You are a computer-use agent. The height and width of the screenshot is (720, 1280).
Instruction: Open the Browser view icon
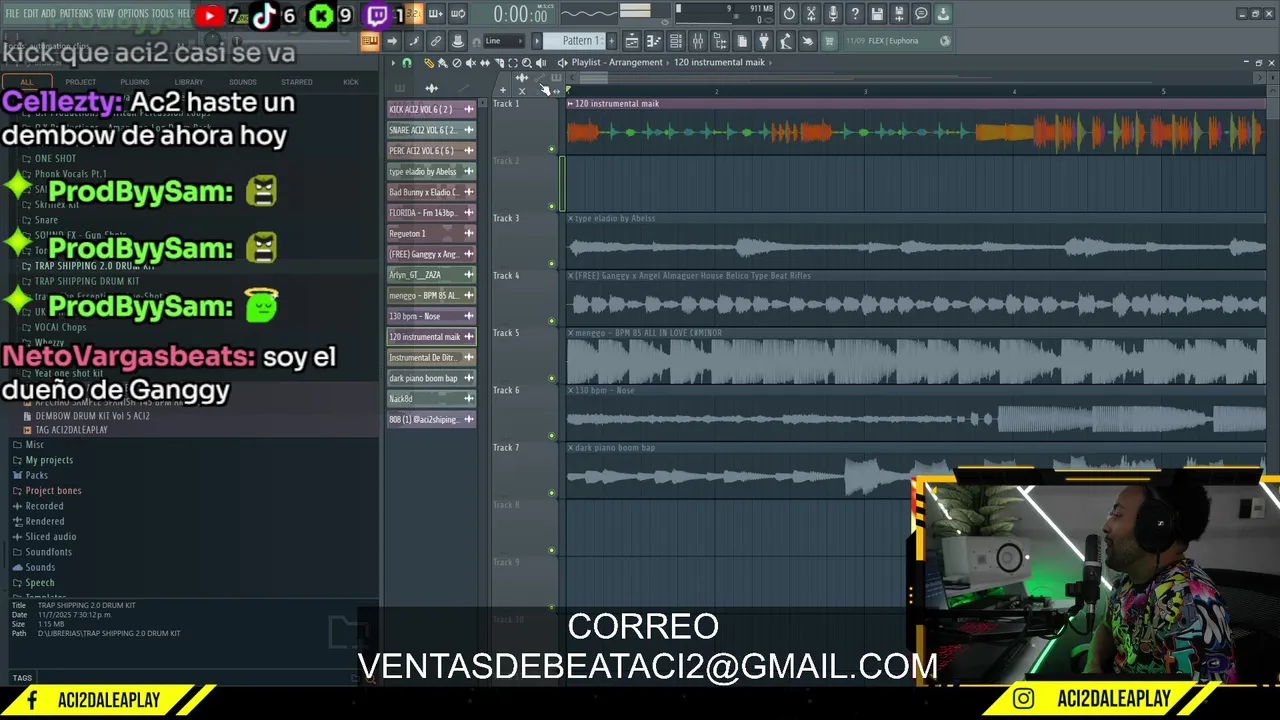tap(720, 41)
